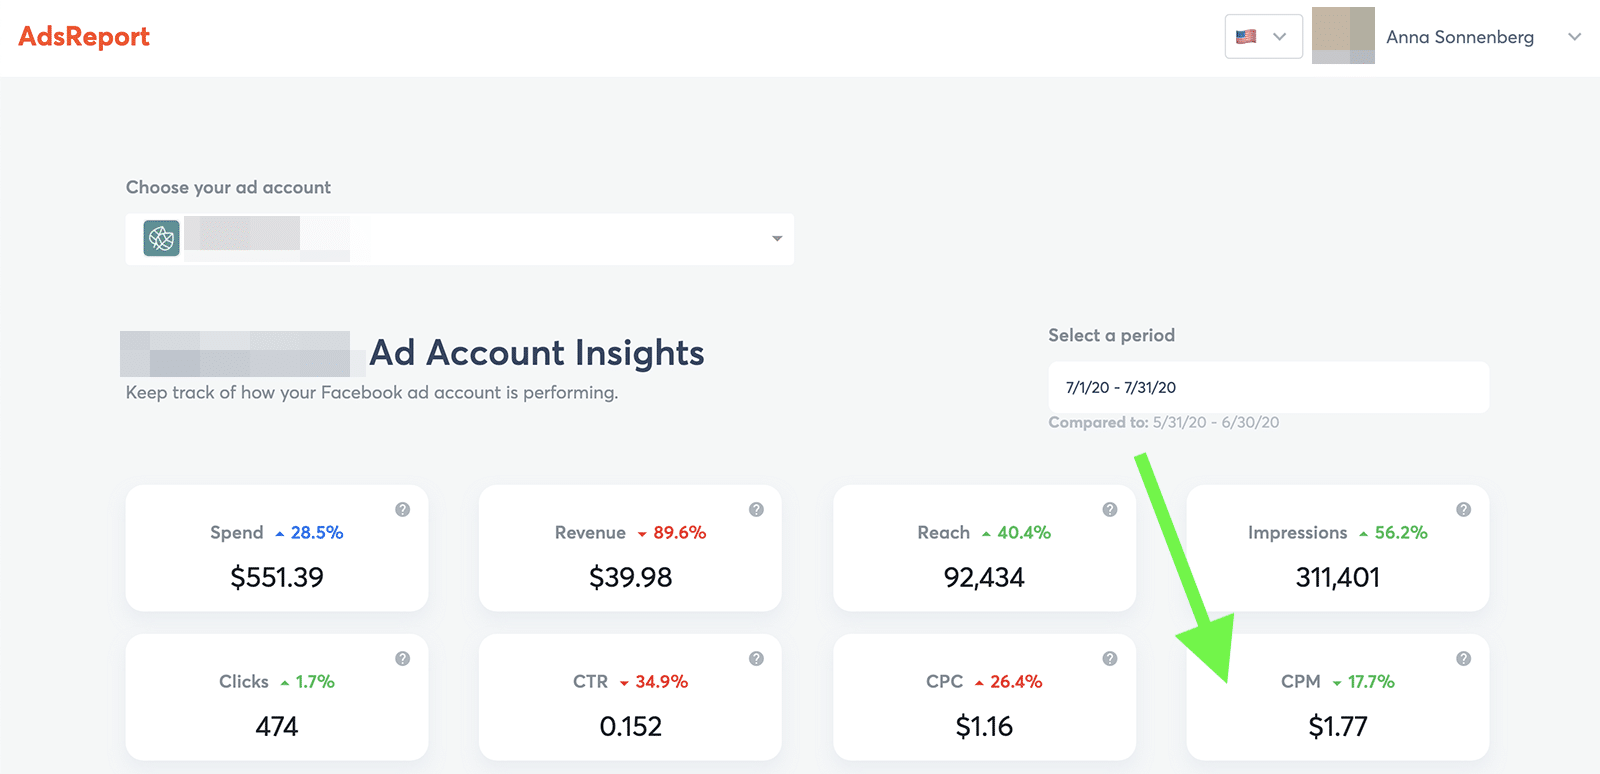Click the help icon on Spend card
Screen dimensions: 1600x774
click(x=402, y=510)
